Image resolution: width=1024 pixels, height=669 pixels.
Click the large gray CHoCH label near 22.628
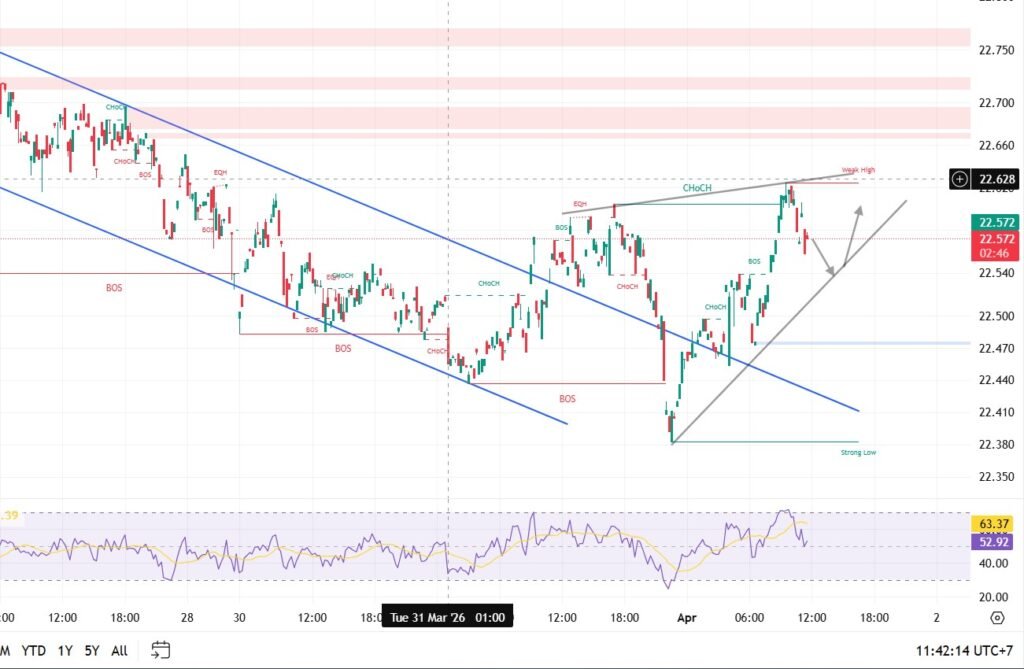pyautogui.click(x=697, y=188)
